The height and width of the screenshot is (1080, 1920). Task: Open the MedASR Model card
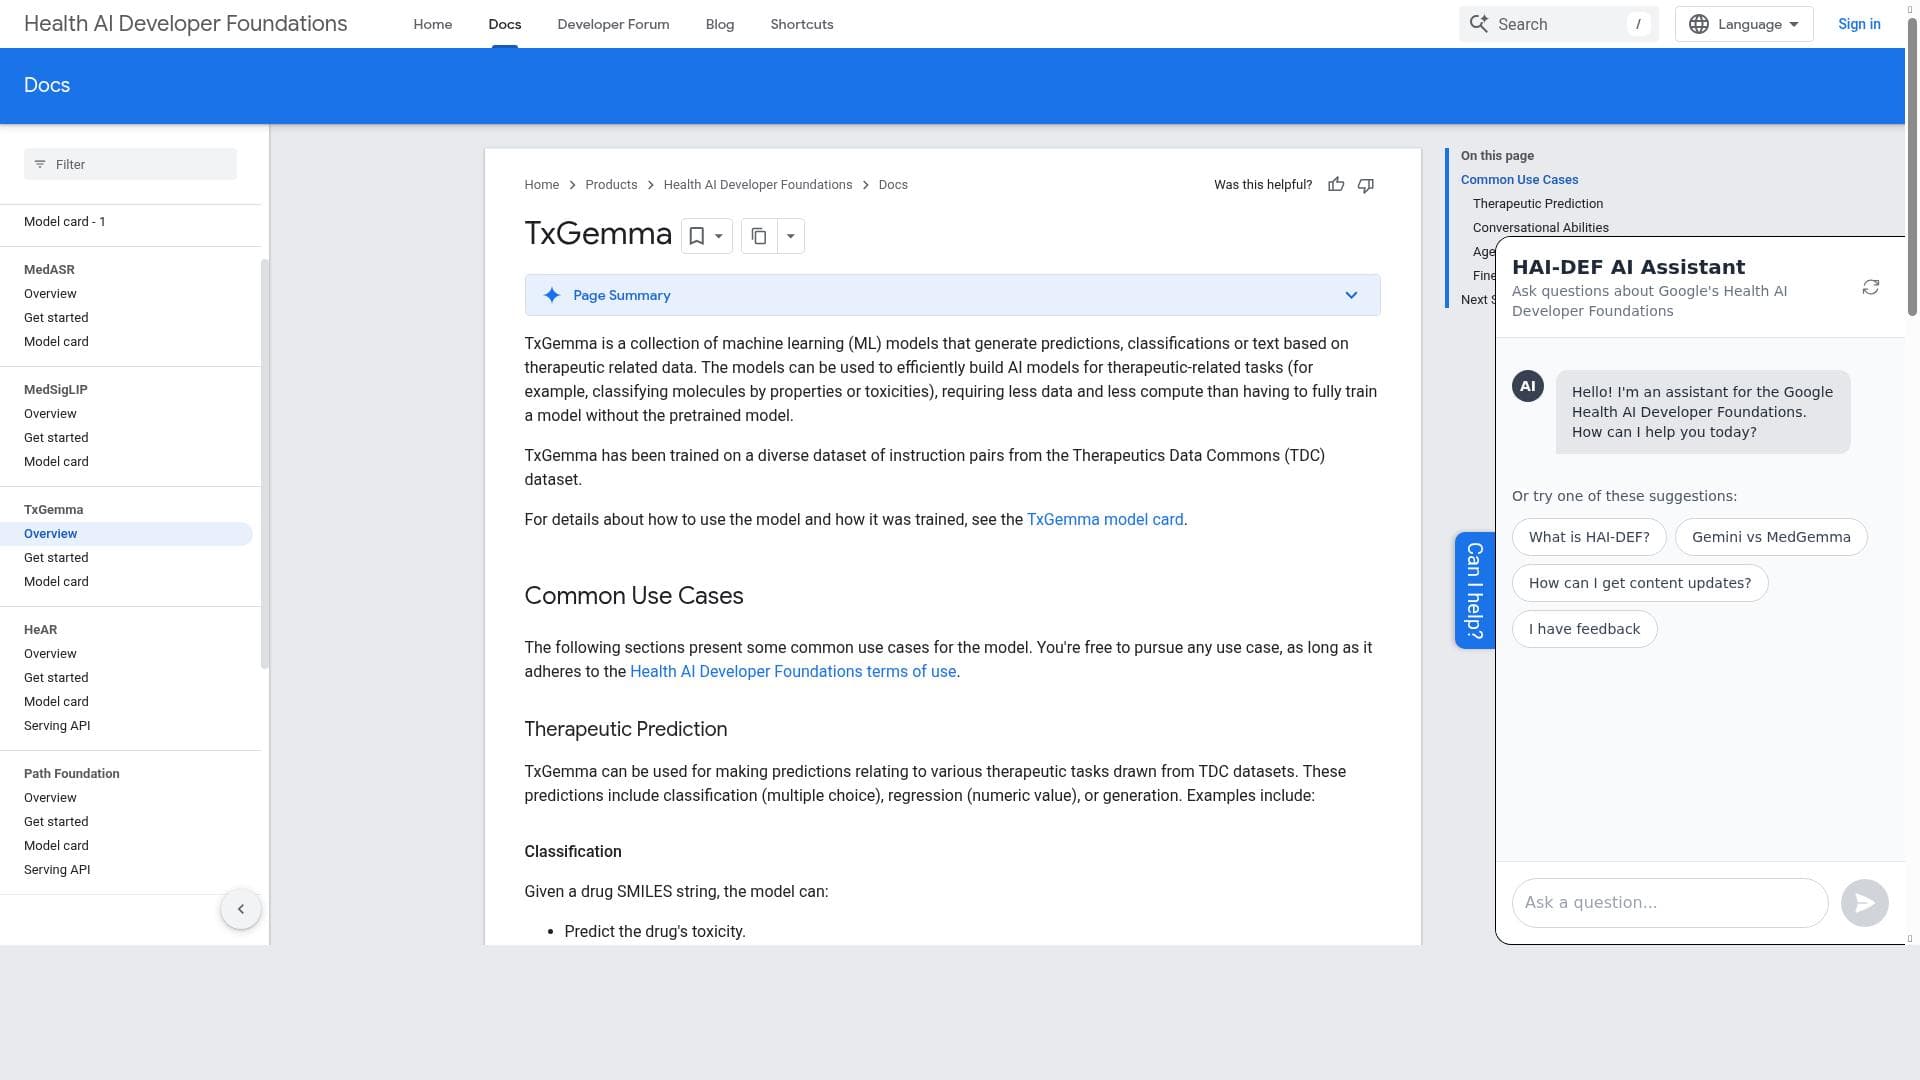click(56, 342)
